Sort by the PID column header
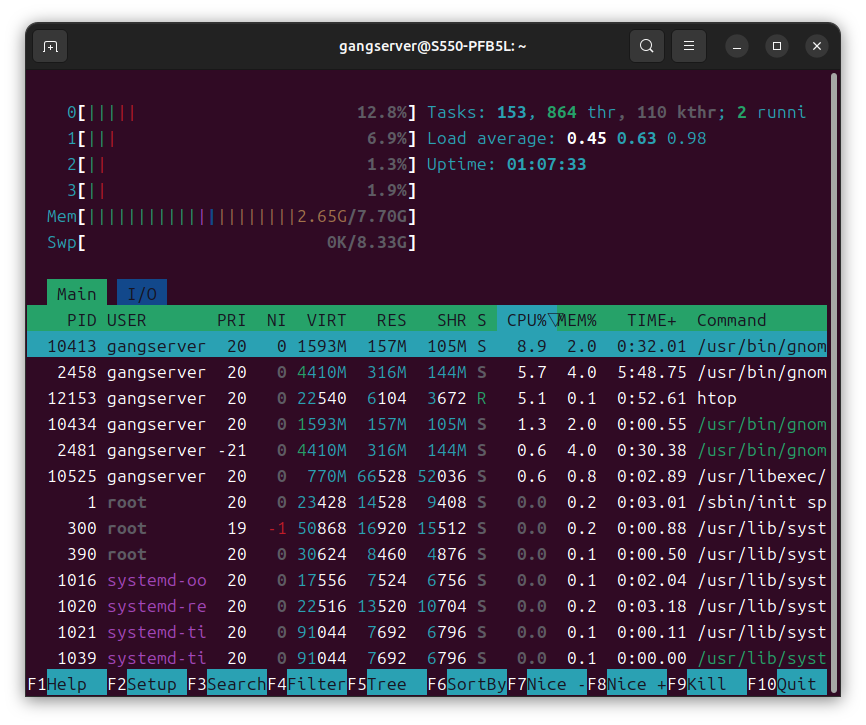 pyautogui.click(x=81, y=320)
